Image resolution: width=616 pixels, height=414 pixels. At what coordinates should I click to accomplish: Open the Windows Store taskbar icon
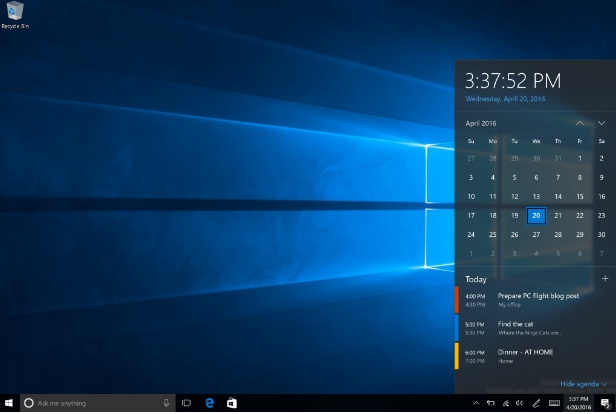(232, 402)
